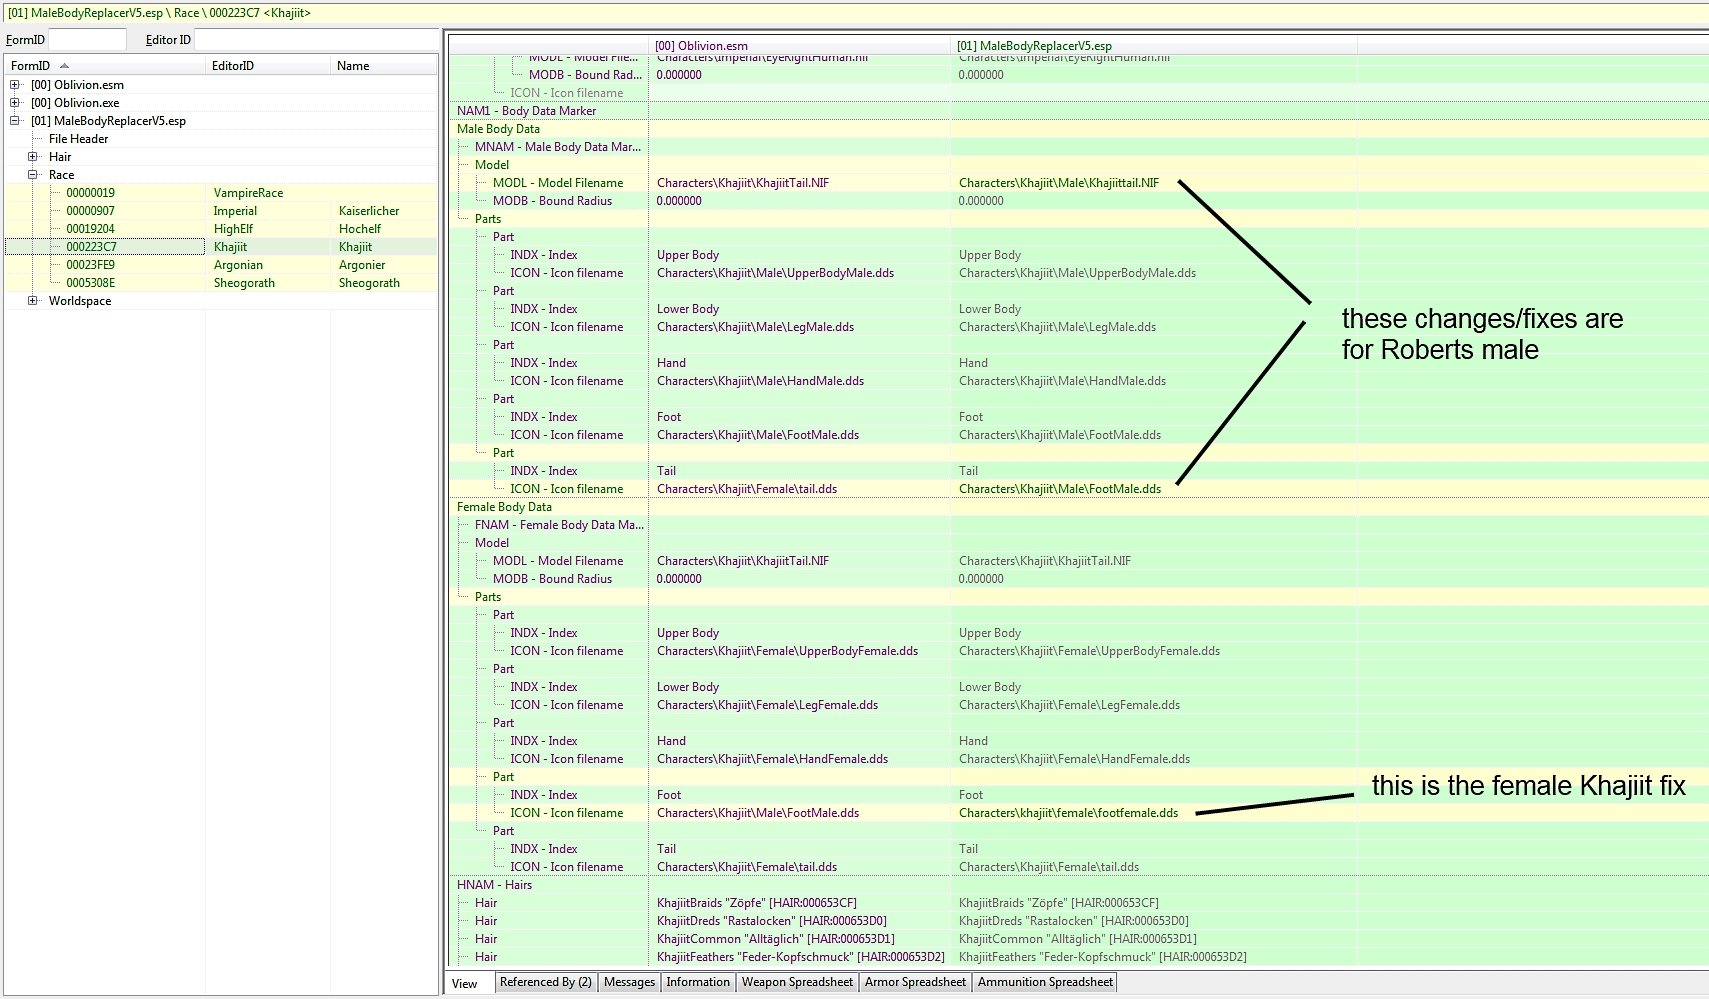The image size is (1709, 999).
Task: Click the Male Body Data row label
Action: (498, 129)
